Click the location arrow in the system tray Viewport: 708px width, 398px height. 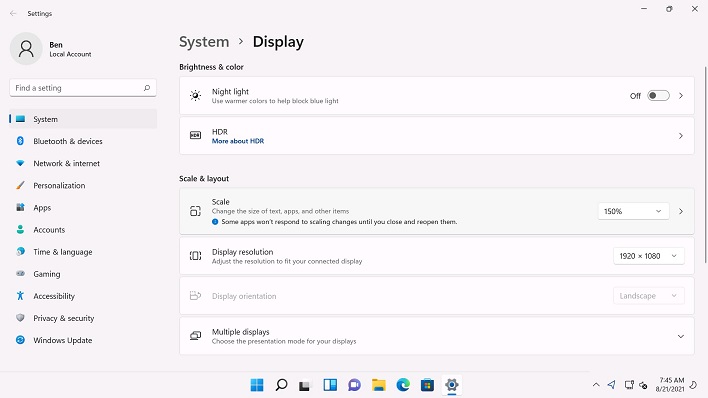[x=612, y=384]
